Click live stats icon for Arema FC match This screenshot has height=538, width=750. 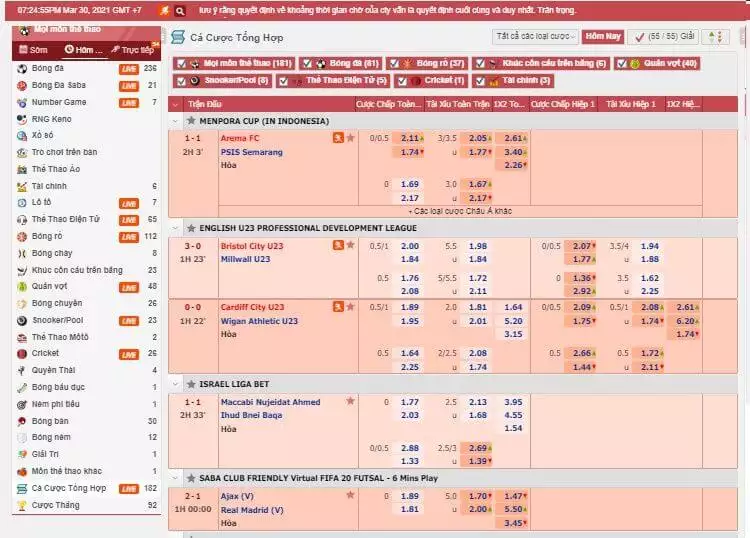[x=338, y=138]
